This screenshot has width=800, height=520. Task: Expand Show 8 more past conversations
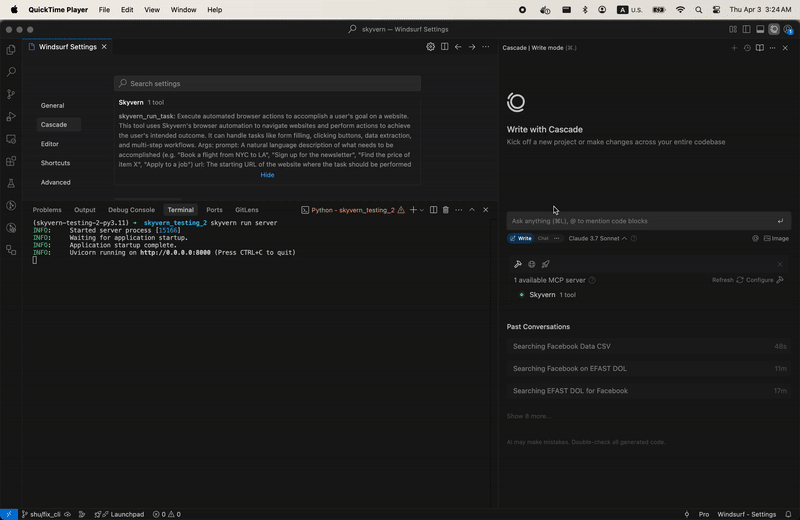[x=527, y=415]
